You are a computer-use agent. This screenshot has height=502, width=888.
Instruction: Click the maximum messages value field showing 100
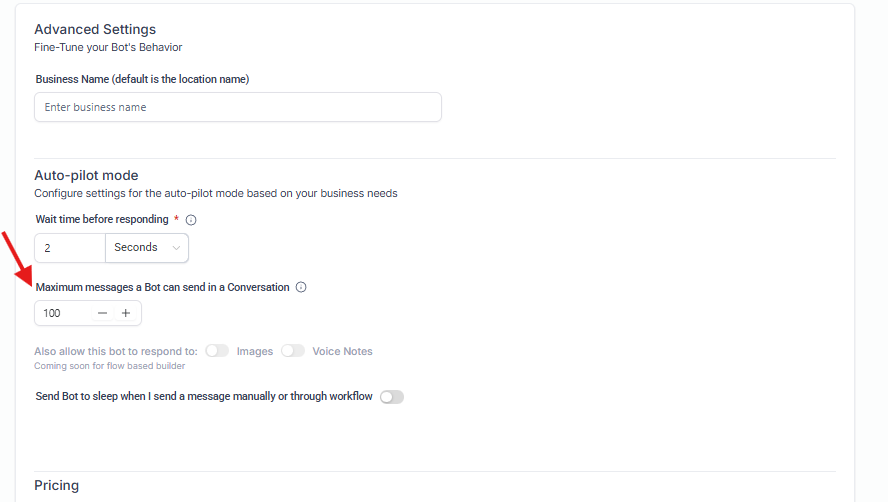click(60, 313)
